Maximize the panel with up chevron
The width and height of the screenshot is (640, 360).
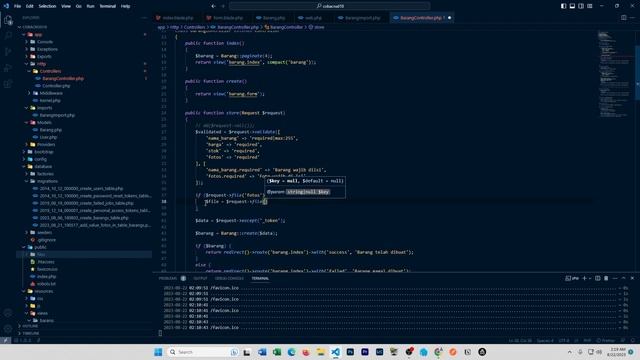click(623, 278)
